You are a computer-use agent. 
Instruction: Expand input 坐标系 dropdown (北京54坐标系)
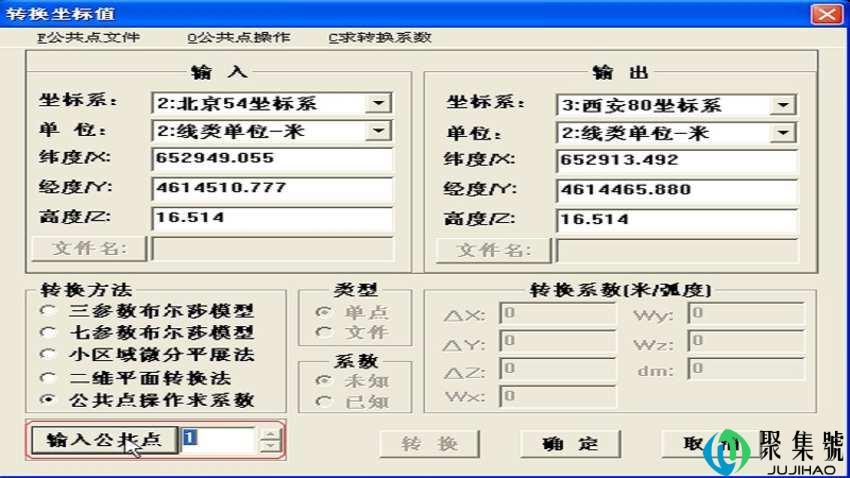[378, 103]
